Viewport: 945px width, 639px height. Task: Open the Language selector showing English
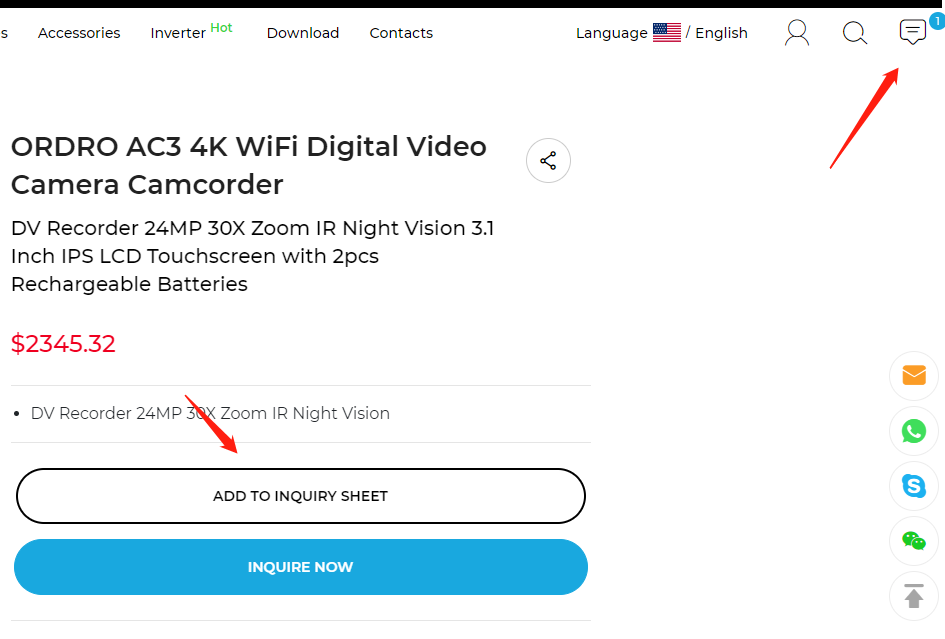[611, 32]
